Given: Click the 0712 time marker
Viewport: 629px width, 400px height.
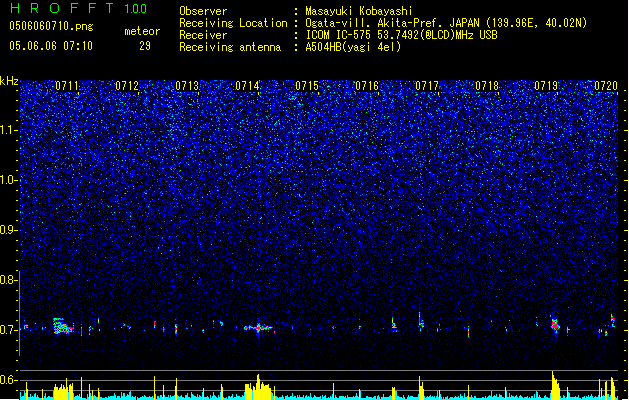Looking at the screenshot, I should coord(127,86).
